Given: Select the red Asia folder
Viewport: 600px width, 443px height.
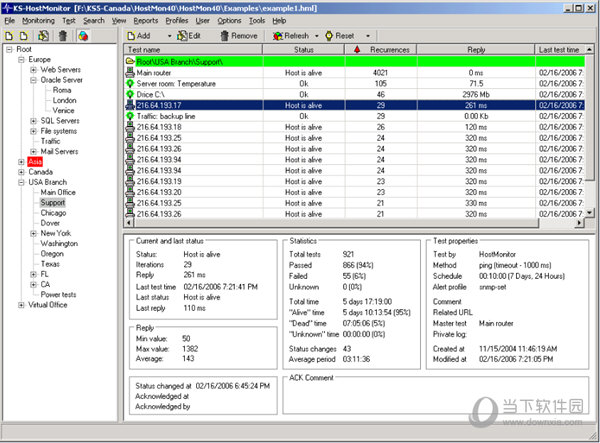Looking at the screenshot, I should point(35,162).
